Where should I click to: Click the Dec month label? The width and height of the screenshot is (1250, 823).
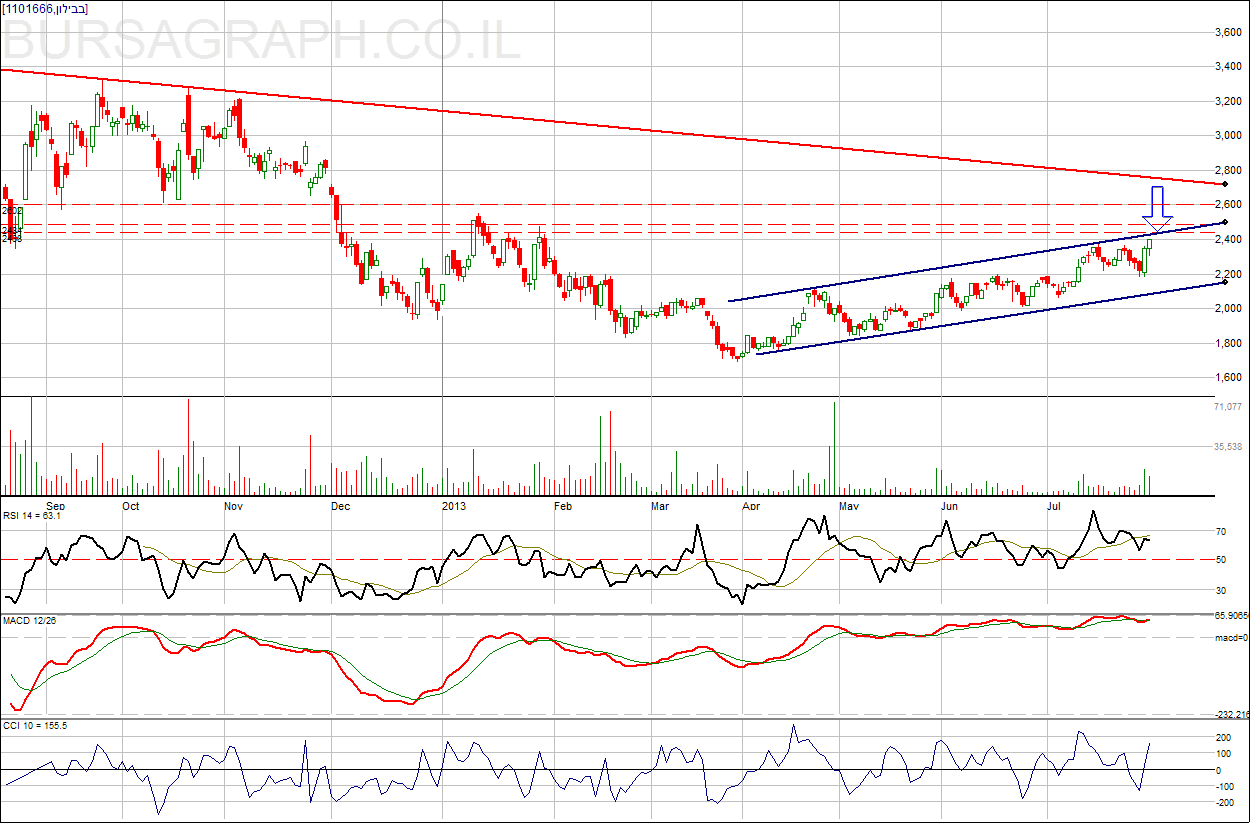[340, 506]
